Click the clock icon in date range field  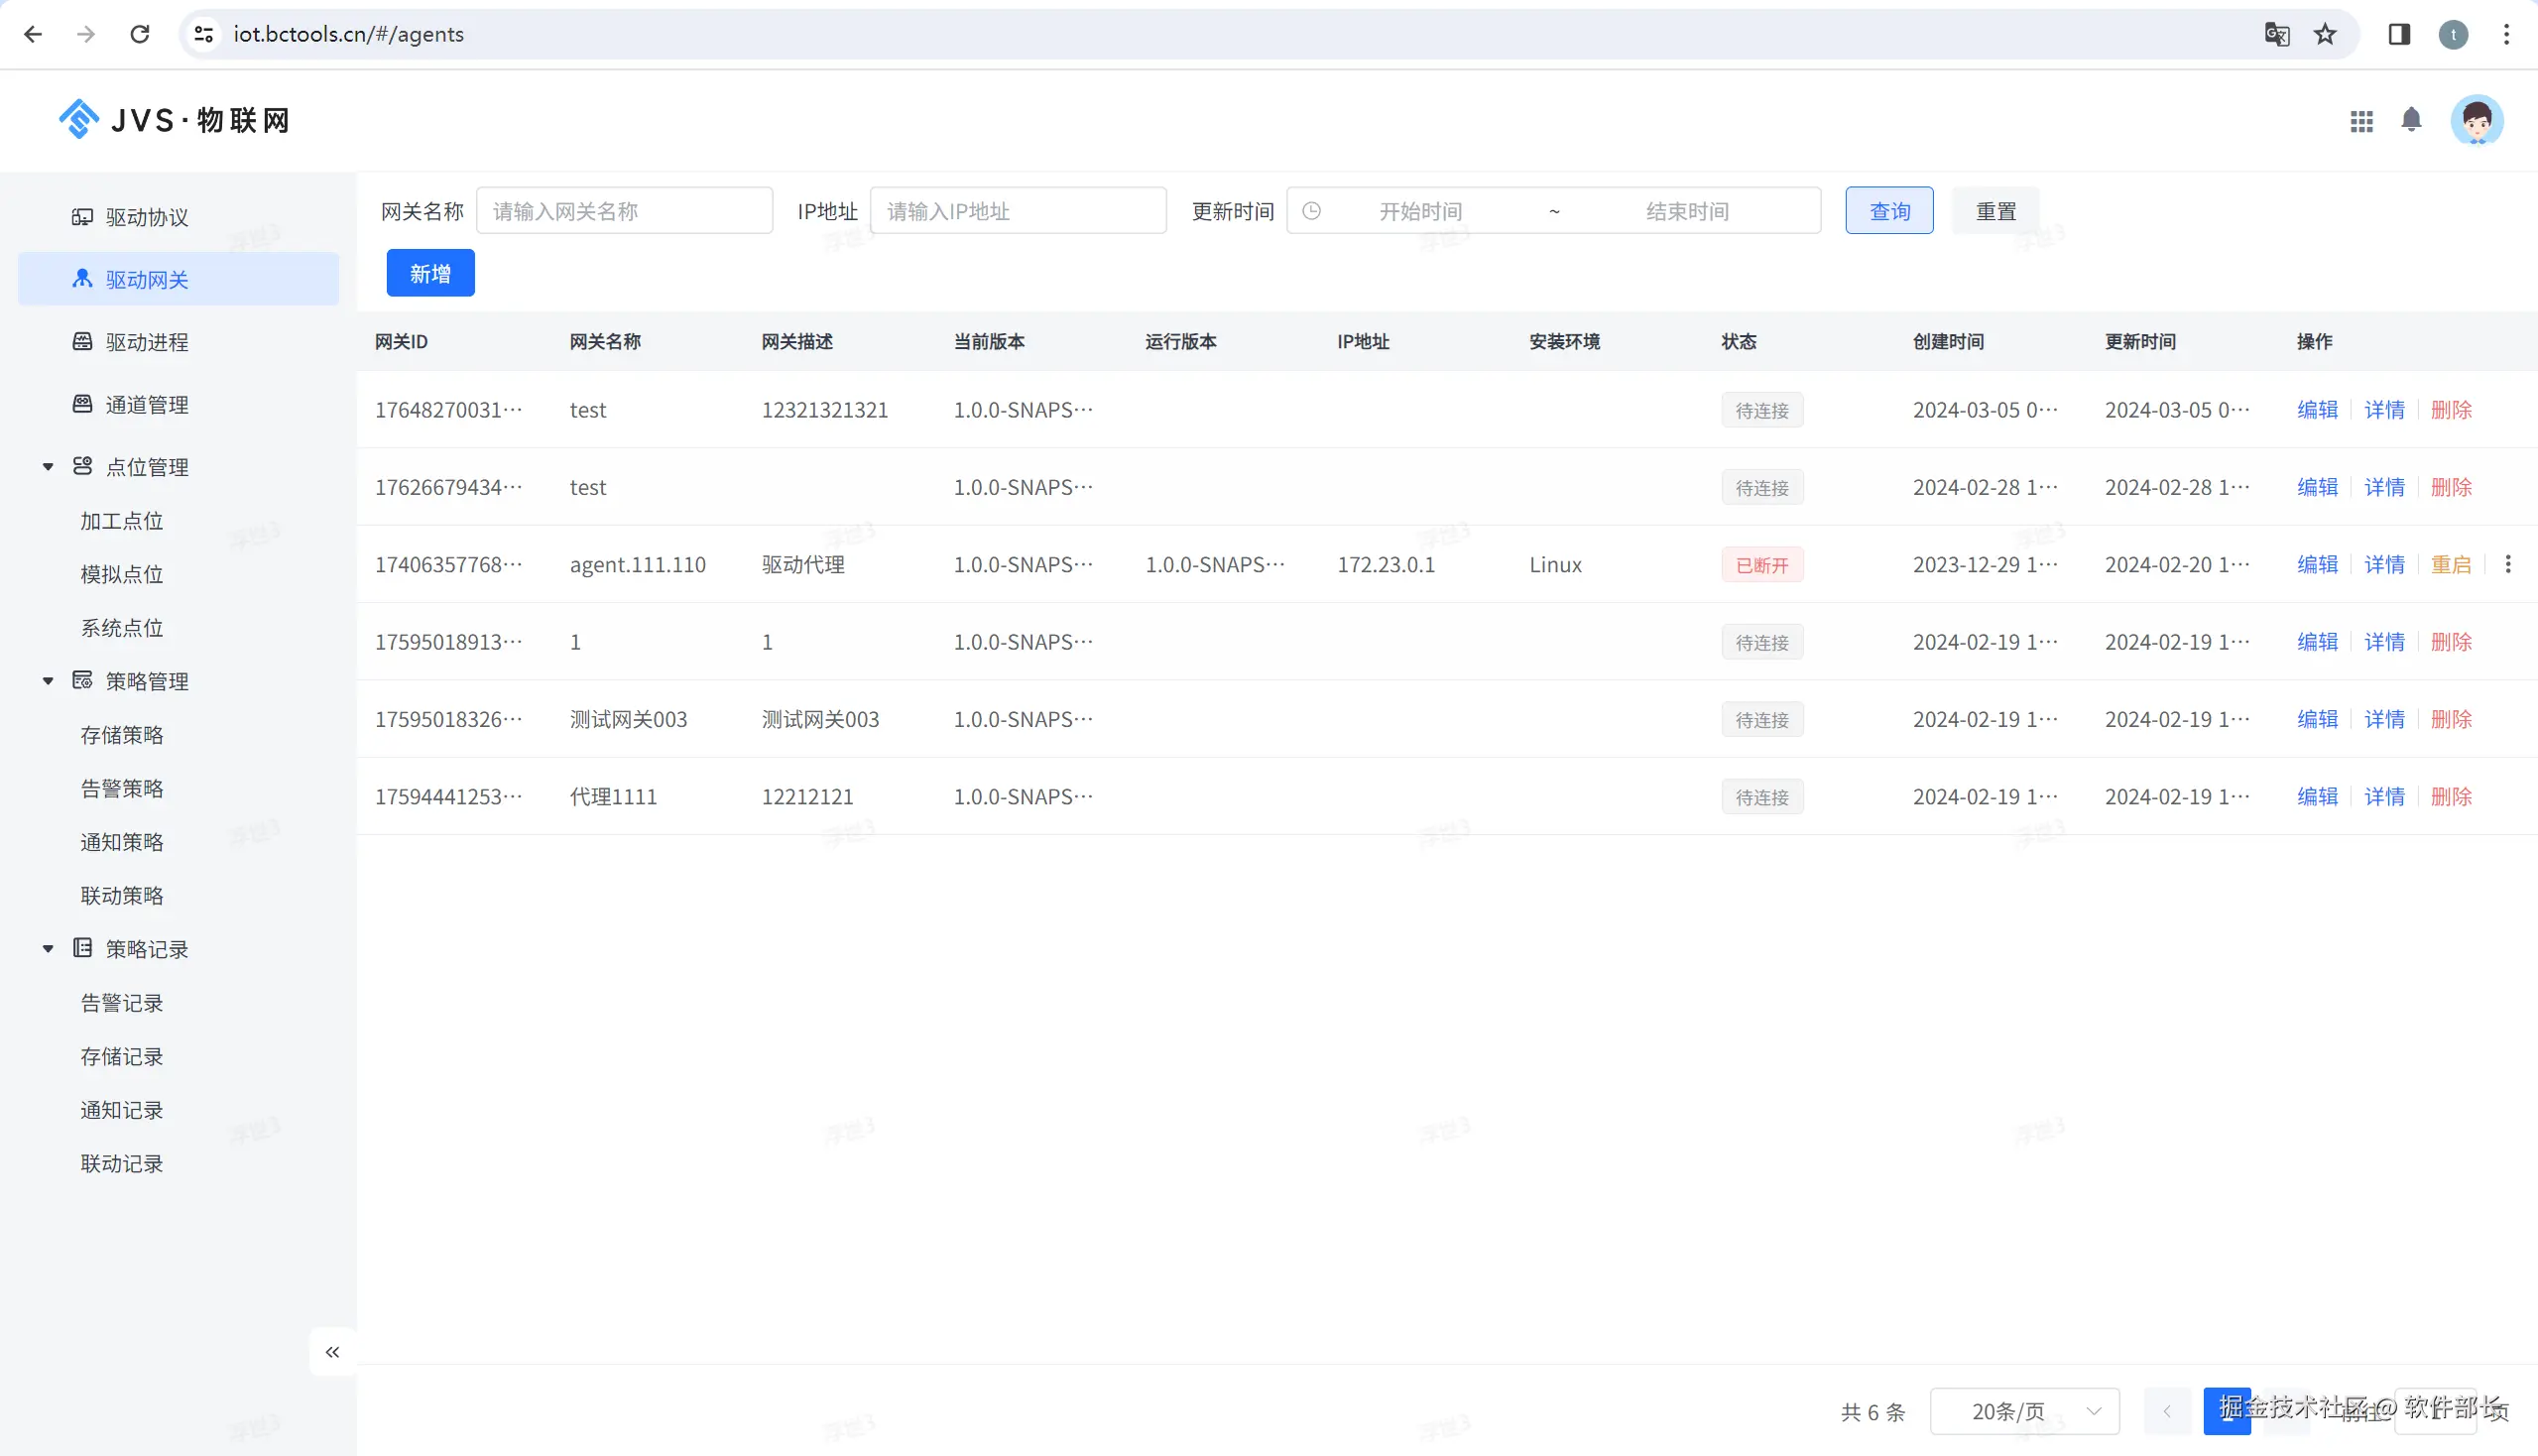coord(1311,211)
